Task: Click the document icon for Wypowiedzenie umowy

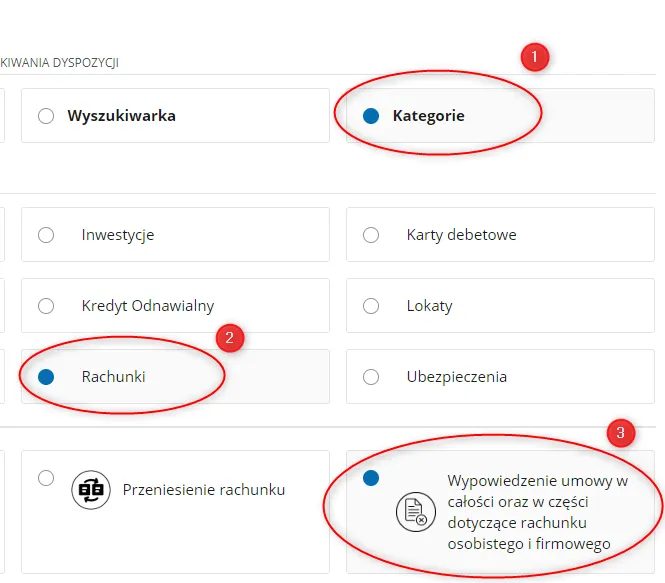Action: click(x=413, y=512)
